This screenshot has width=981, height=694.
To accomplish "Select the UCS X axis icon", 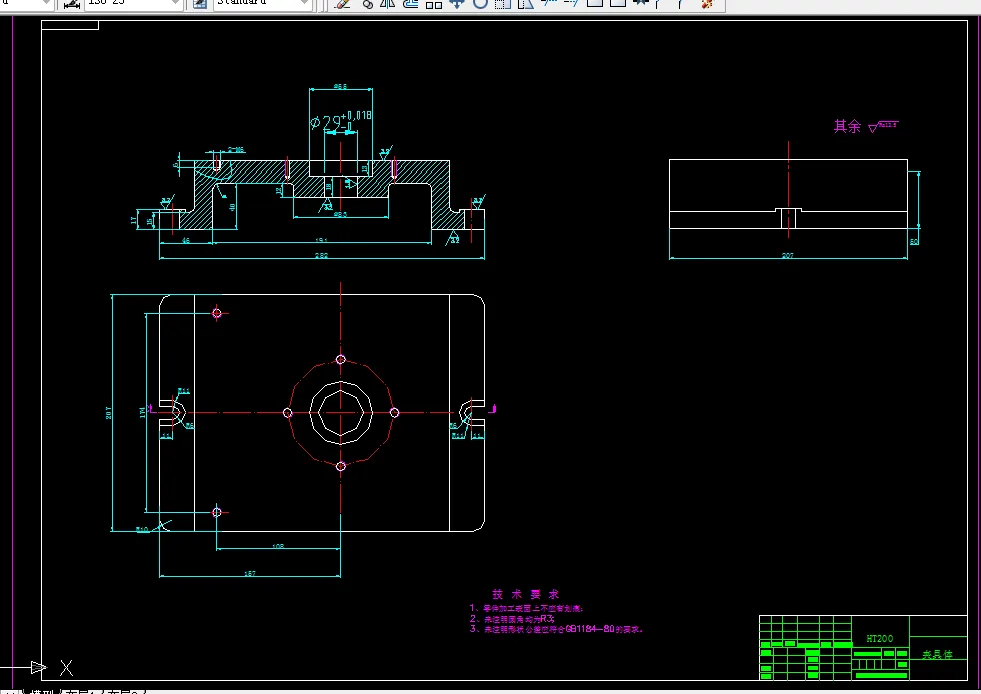I will click(x=41, y=667).
